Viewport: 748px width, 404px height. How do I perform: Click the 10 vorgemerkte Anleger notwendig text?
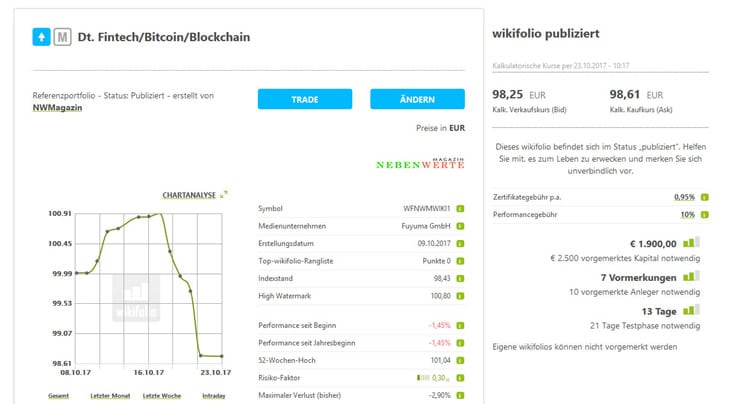[x=634, y=292]
